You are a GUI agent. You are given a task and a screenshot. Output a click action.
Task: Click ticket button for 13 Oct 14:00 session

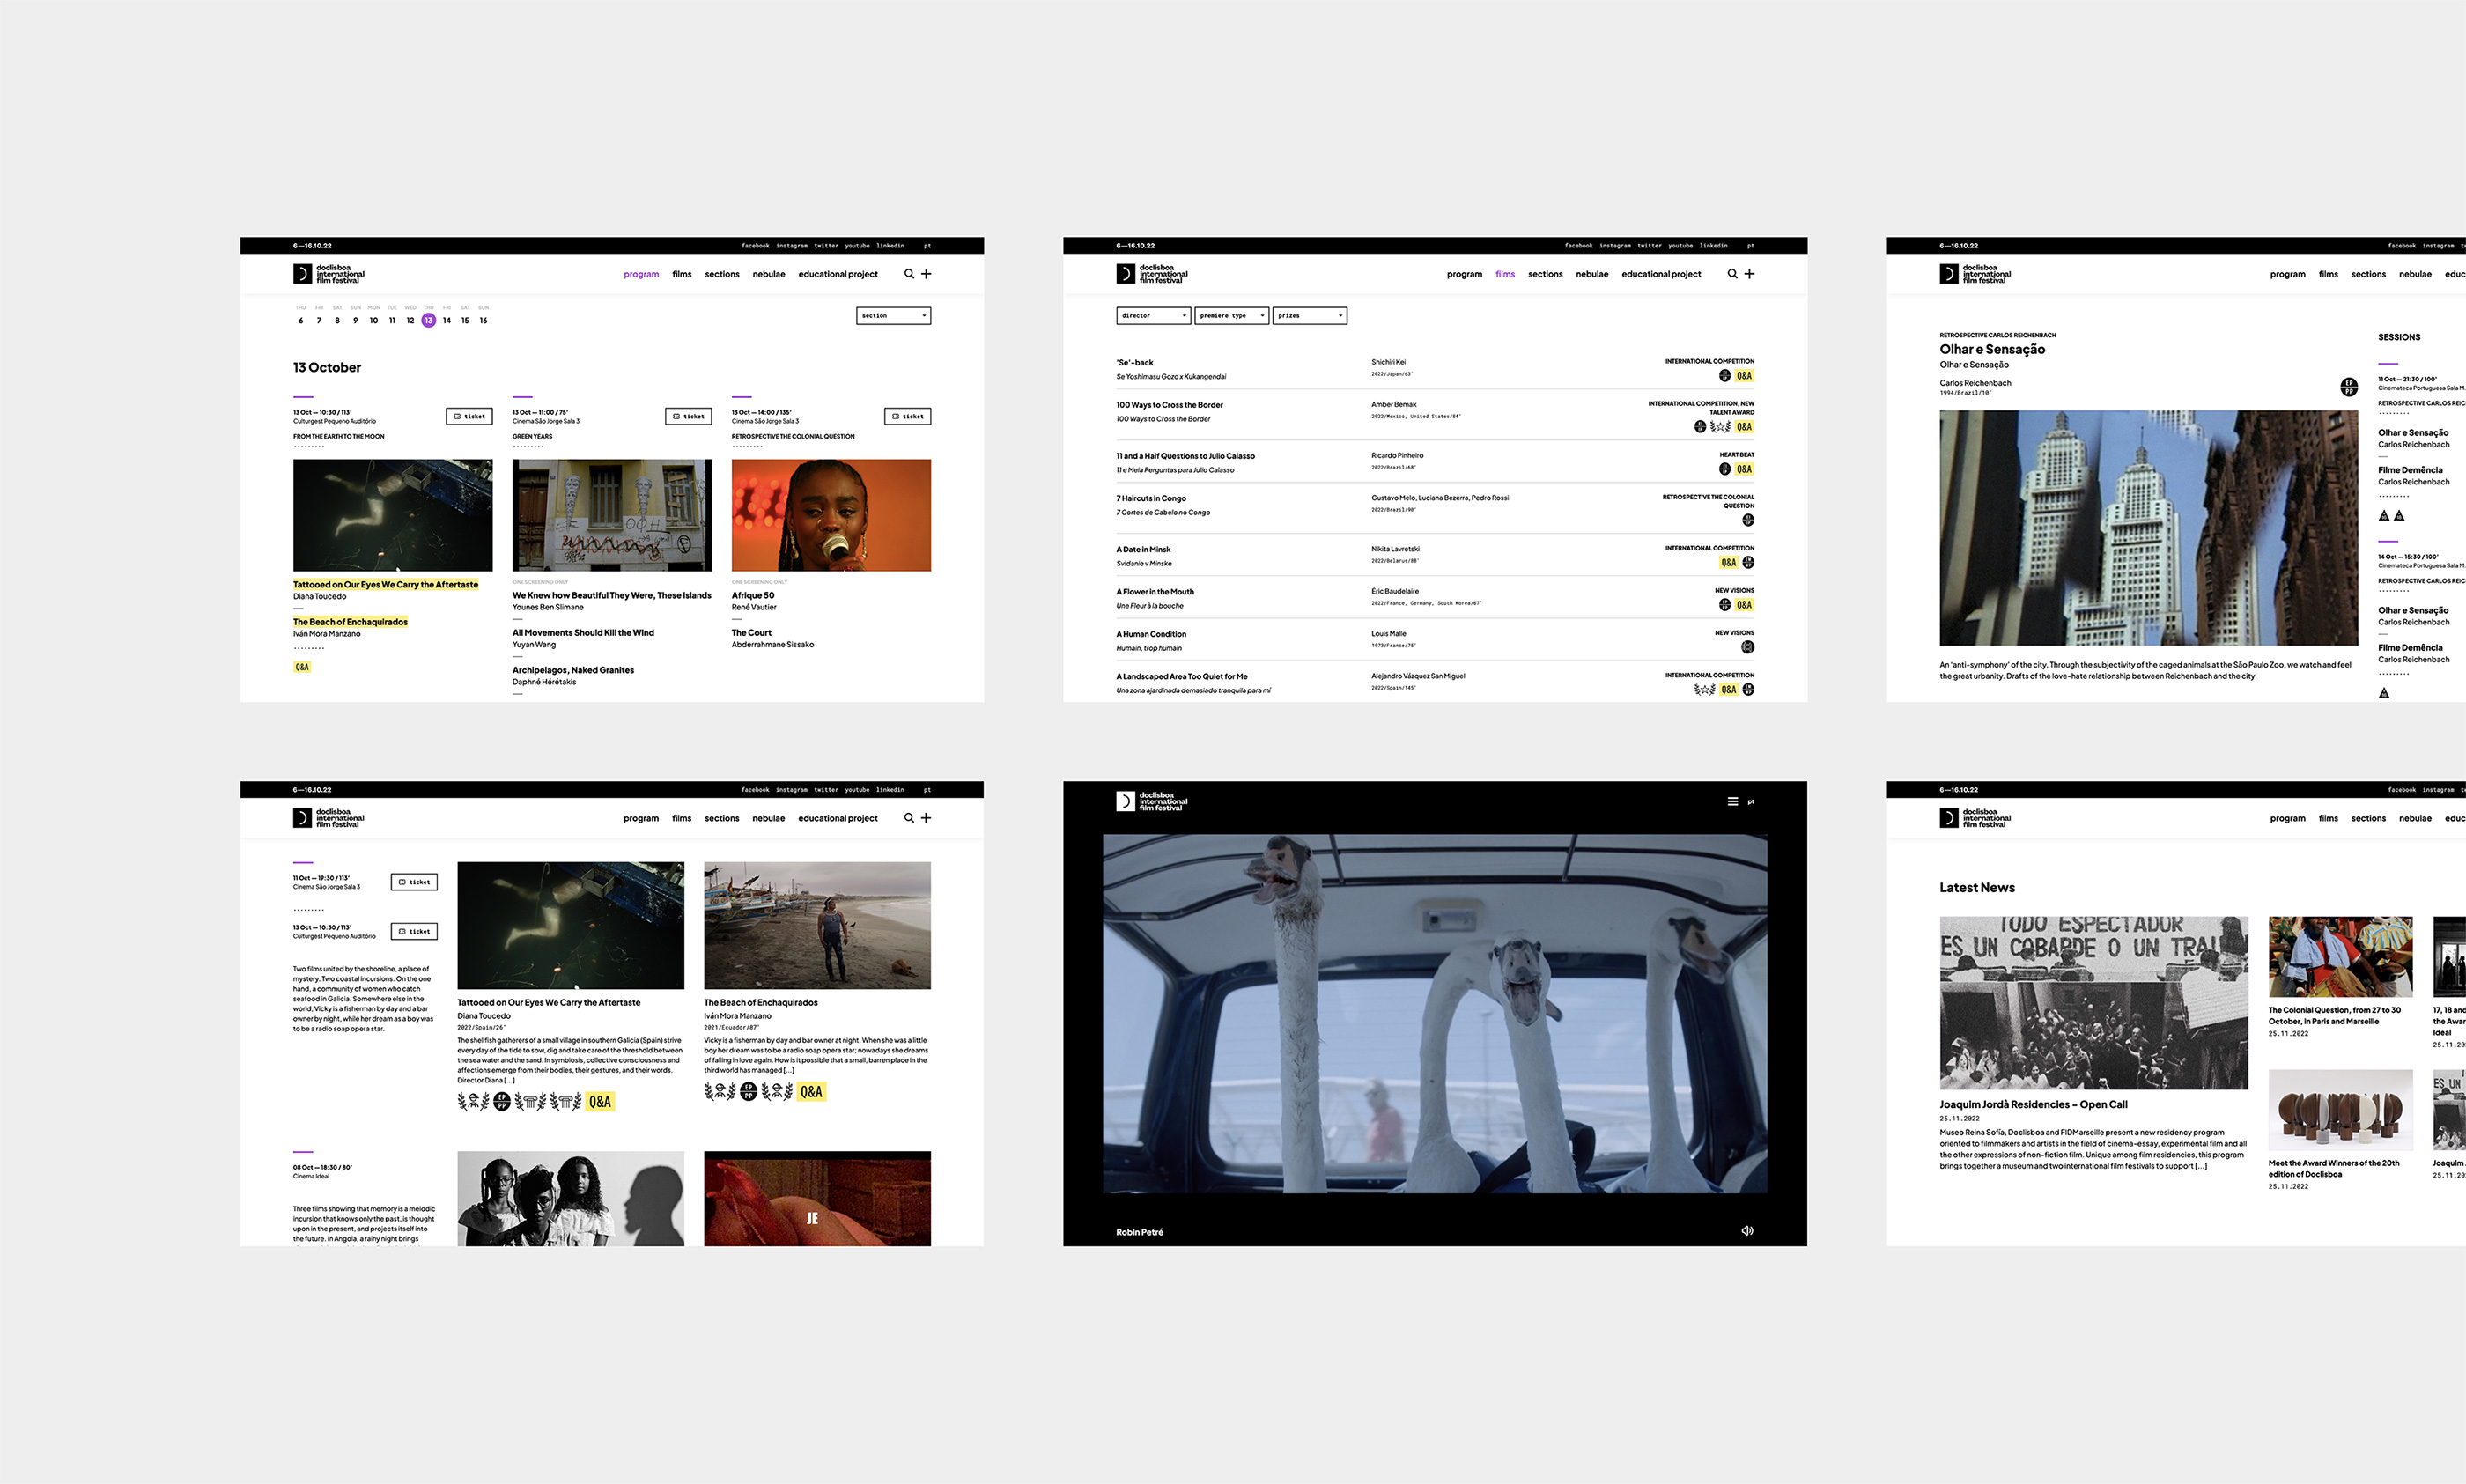click(x=908, y=416)
